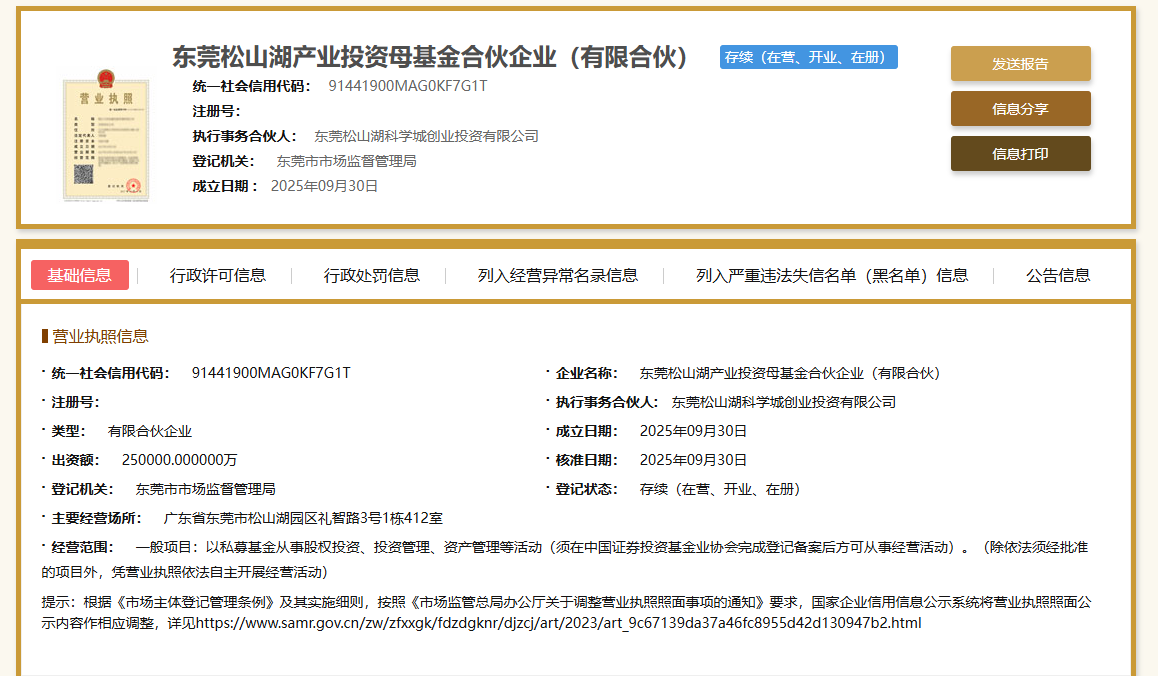Go to the 列入严重违法失信名单（黑名单）信息 tab
1158x676 pixels.
pos(832,275)
